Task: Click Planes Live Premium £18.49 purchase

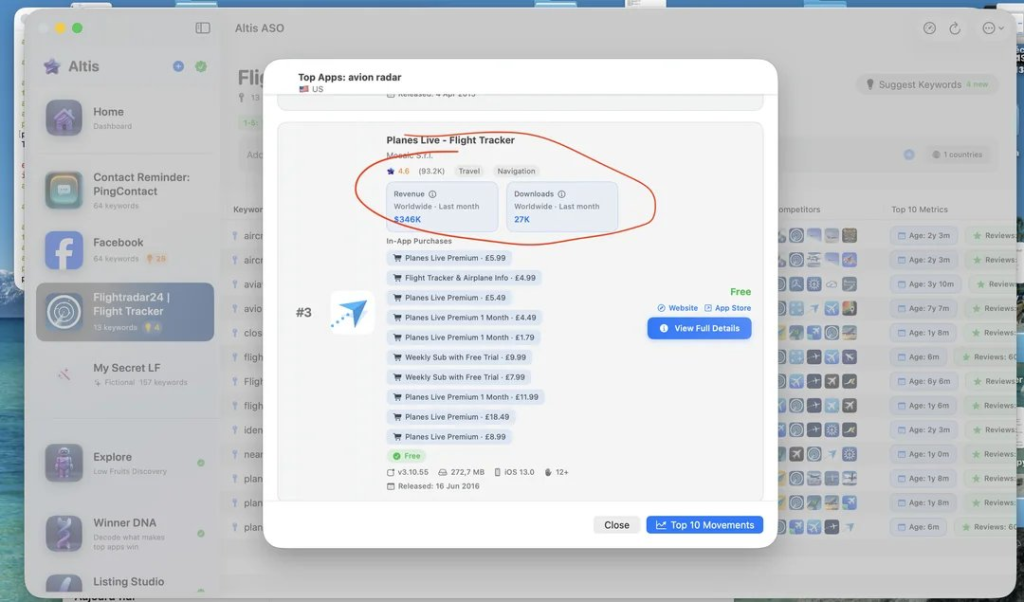Action: (451, 417)
